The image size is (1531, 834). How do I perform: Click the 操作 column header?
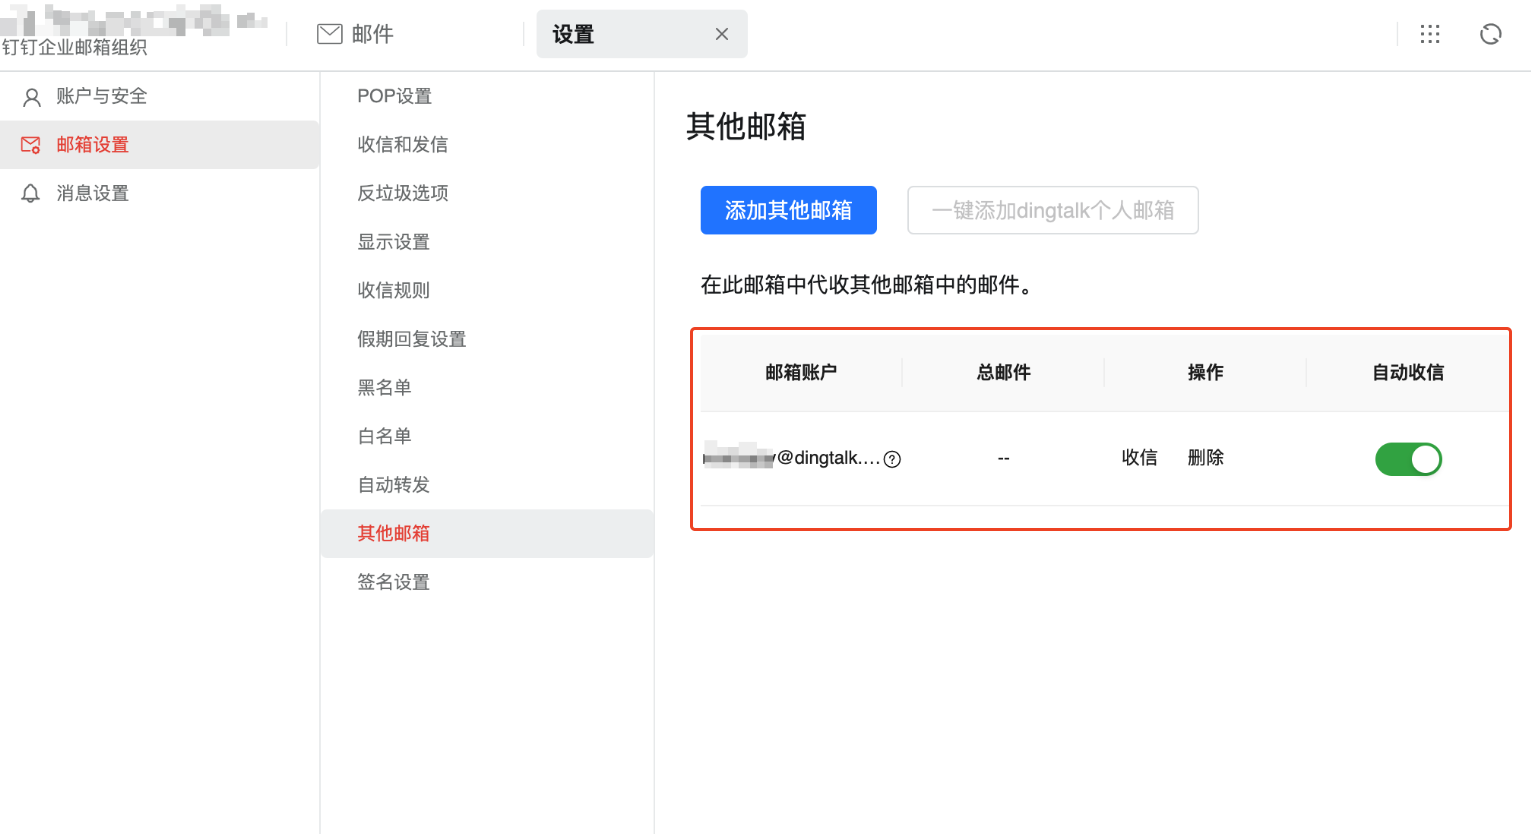click(1205, 372)
